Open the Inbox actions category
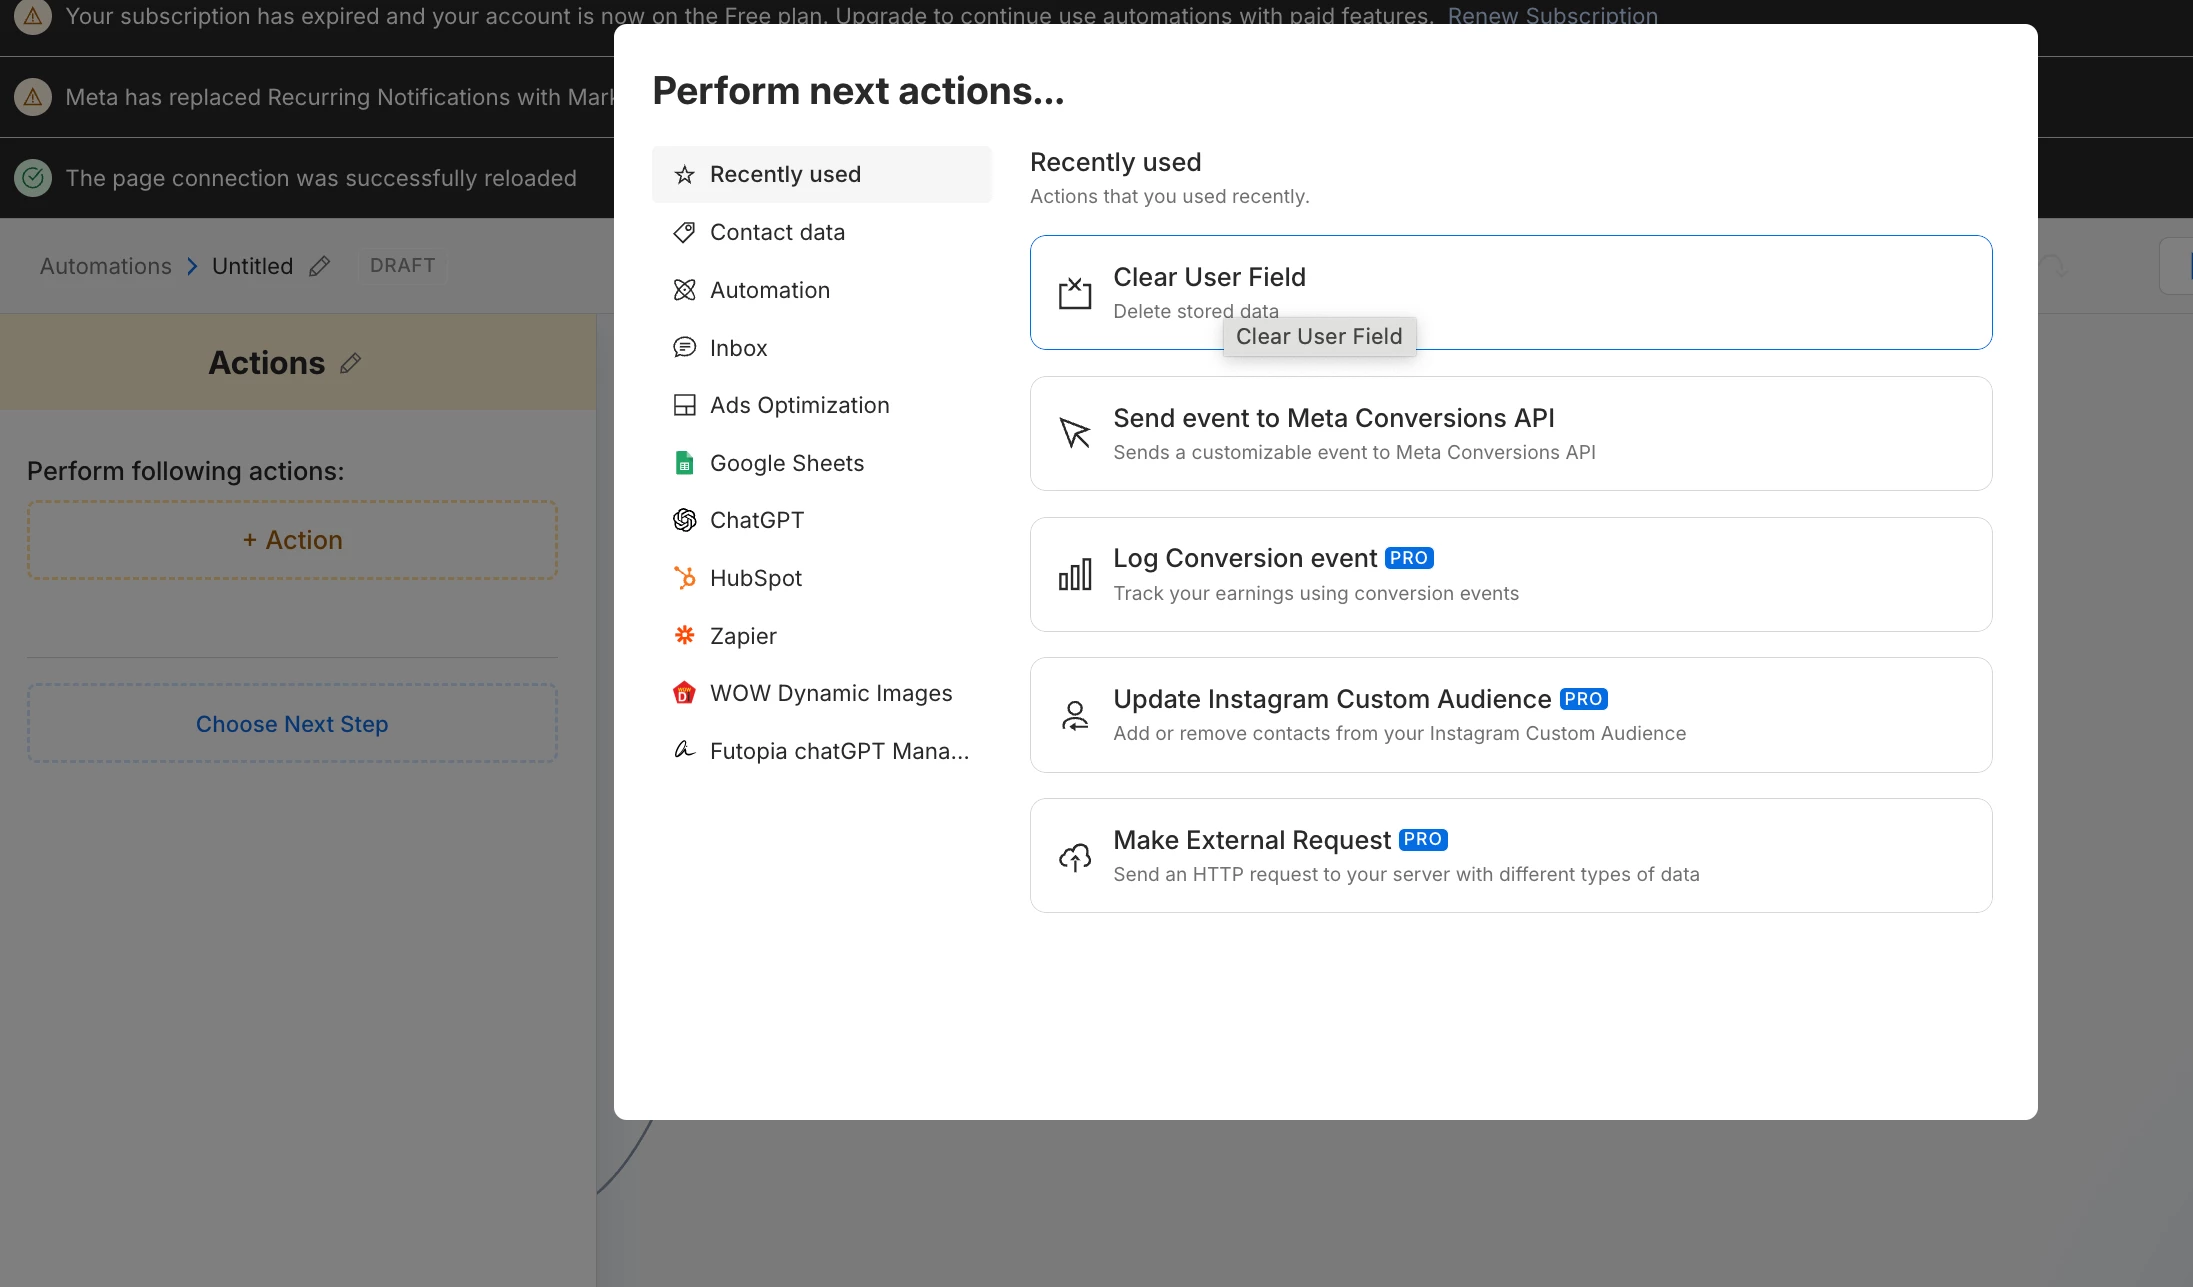The height and width of the screenshot is (1287, 2193). pyautogui.click(x=738, y=348)
